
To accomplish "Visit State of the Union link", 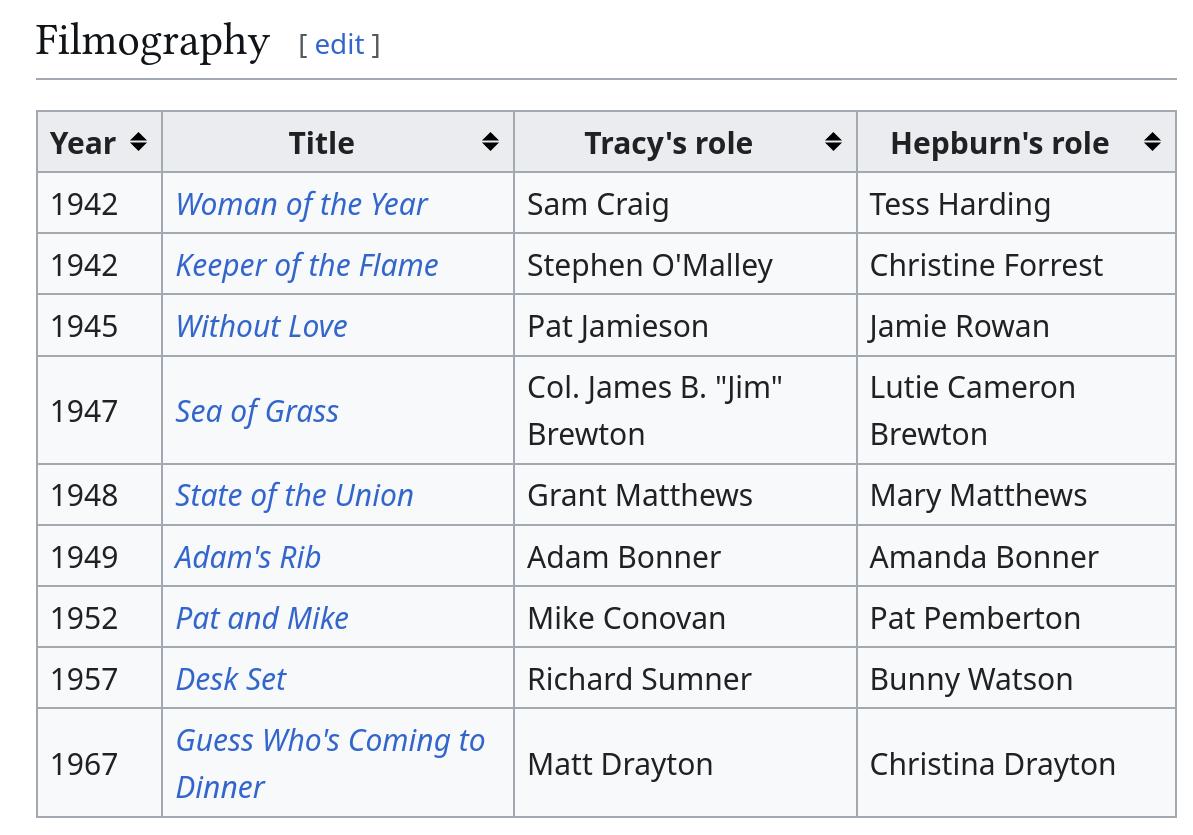I will pos(294,496).
